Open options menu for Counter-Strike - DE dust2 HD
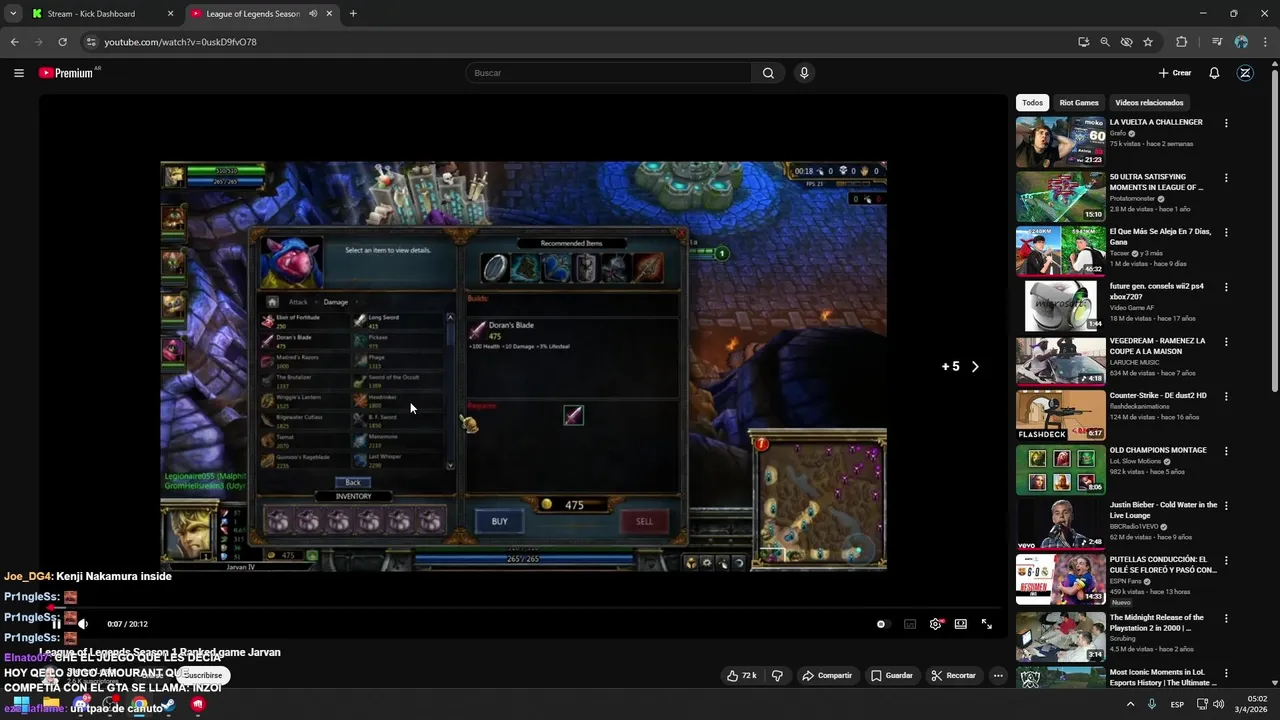Screen dimensions: 1280x720 click(1226, 396)
